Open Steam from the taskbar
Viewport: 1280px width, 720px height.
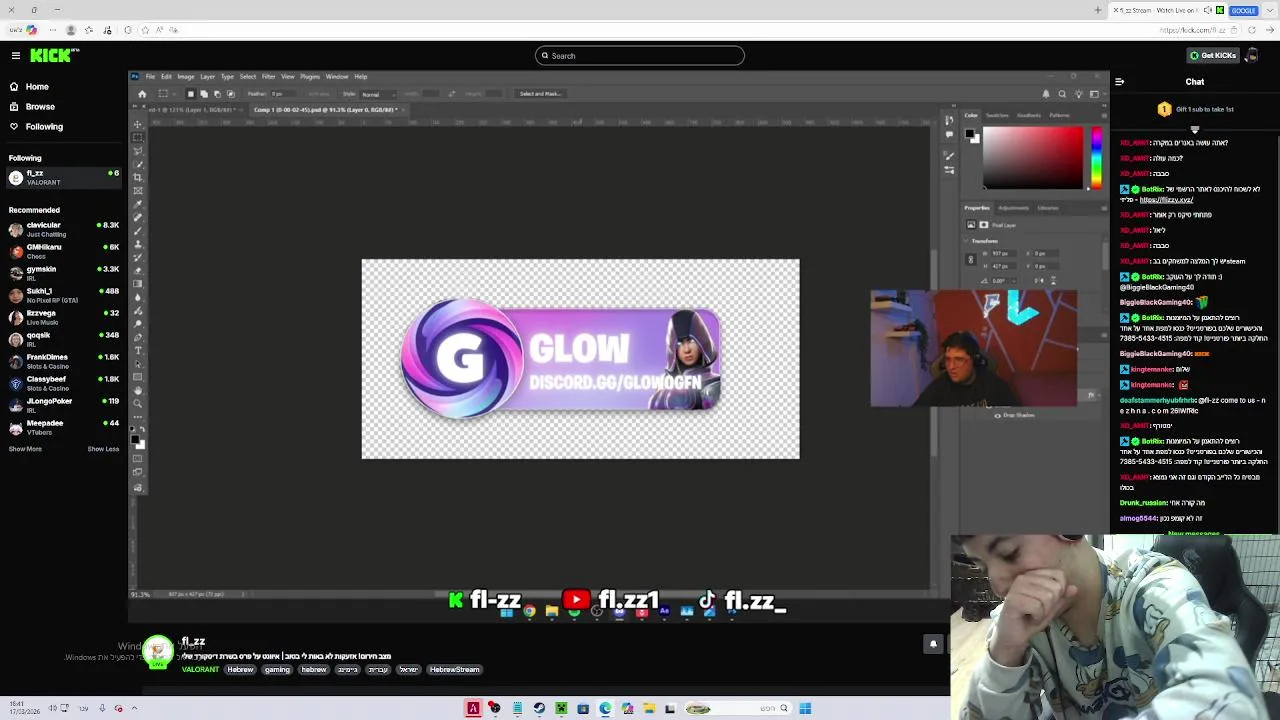(x=539, y=709)
